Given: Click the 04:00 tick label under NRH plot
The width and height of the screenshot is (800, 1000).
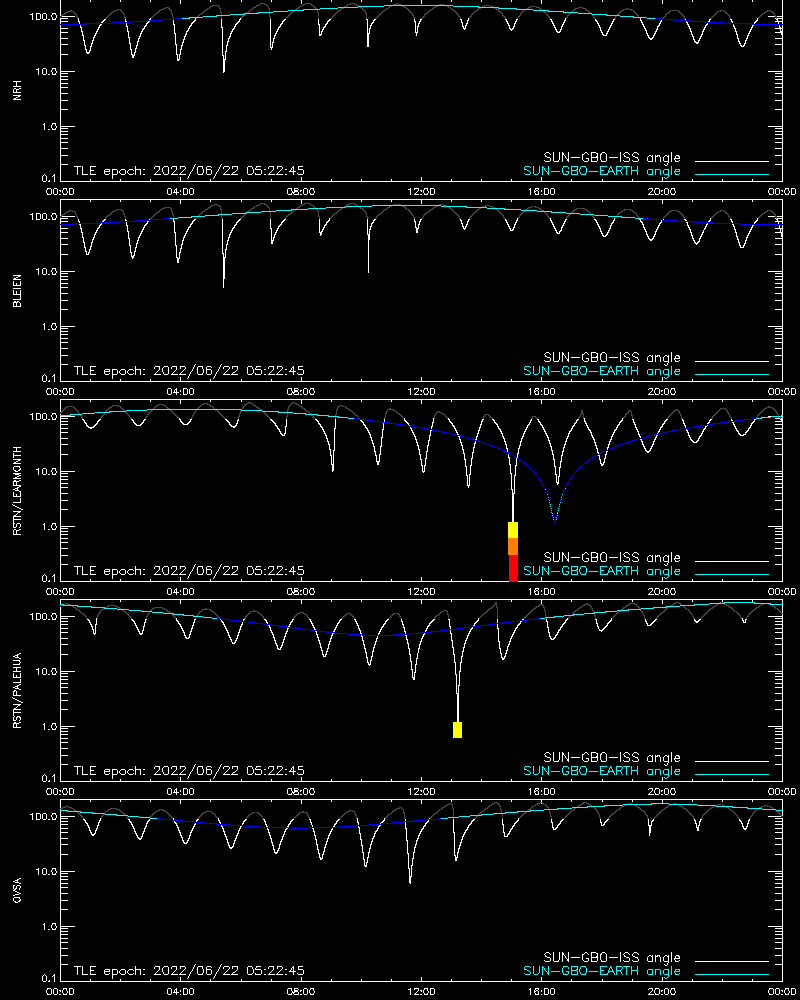Looking at the screenshot, I should tap(181, 191).
